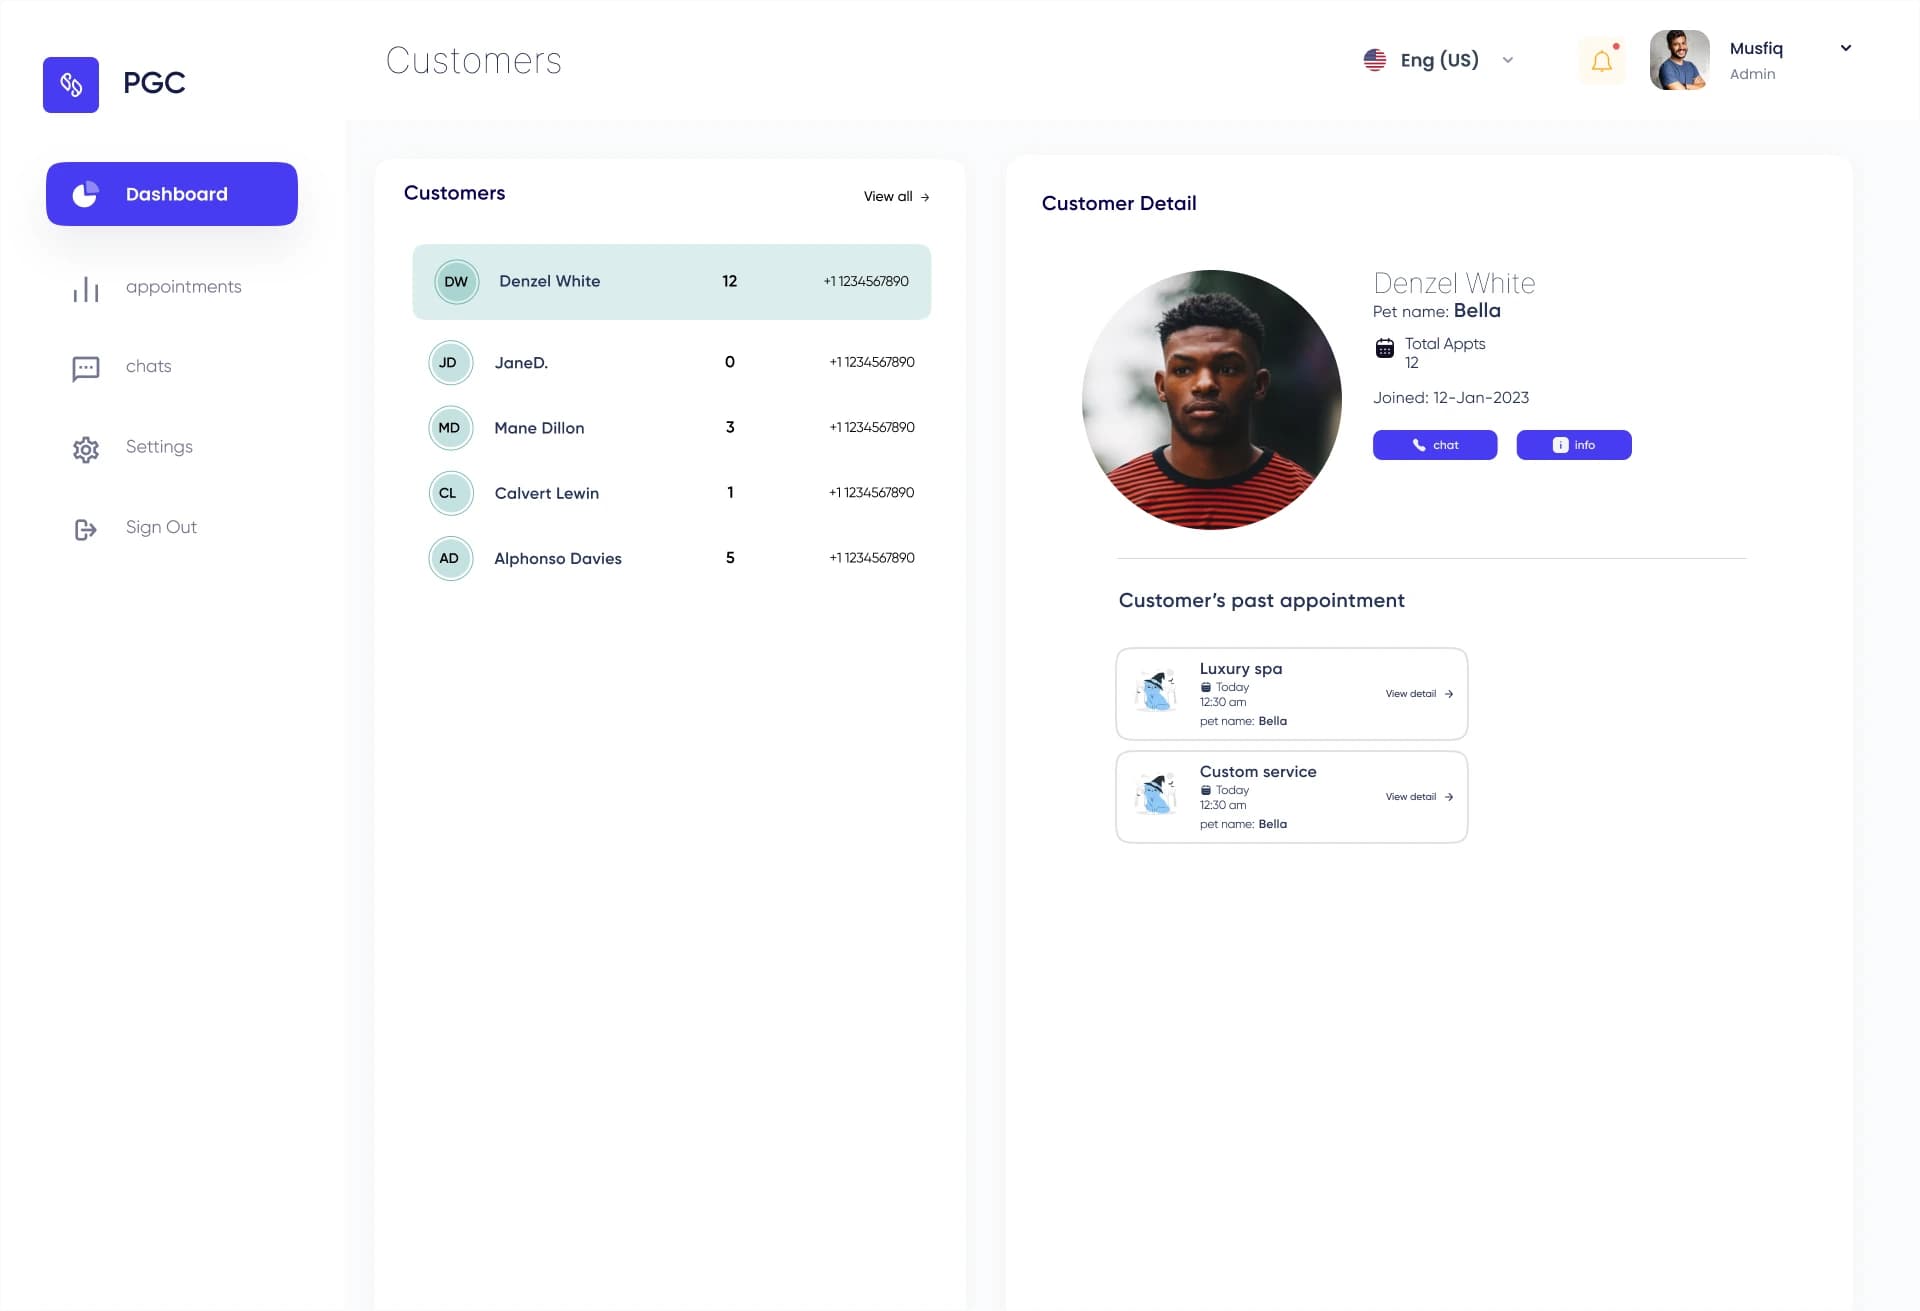Click Mane Dillon's appointment count 3
Screen dimensions: 1920x1311
[x=730, y=427]
